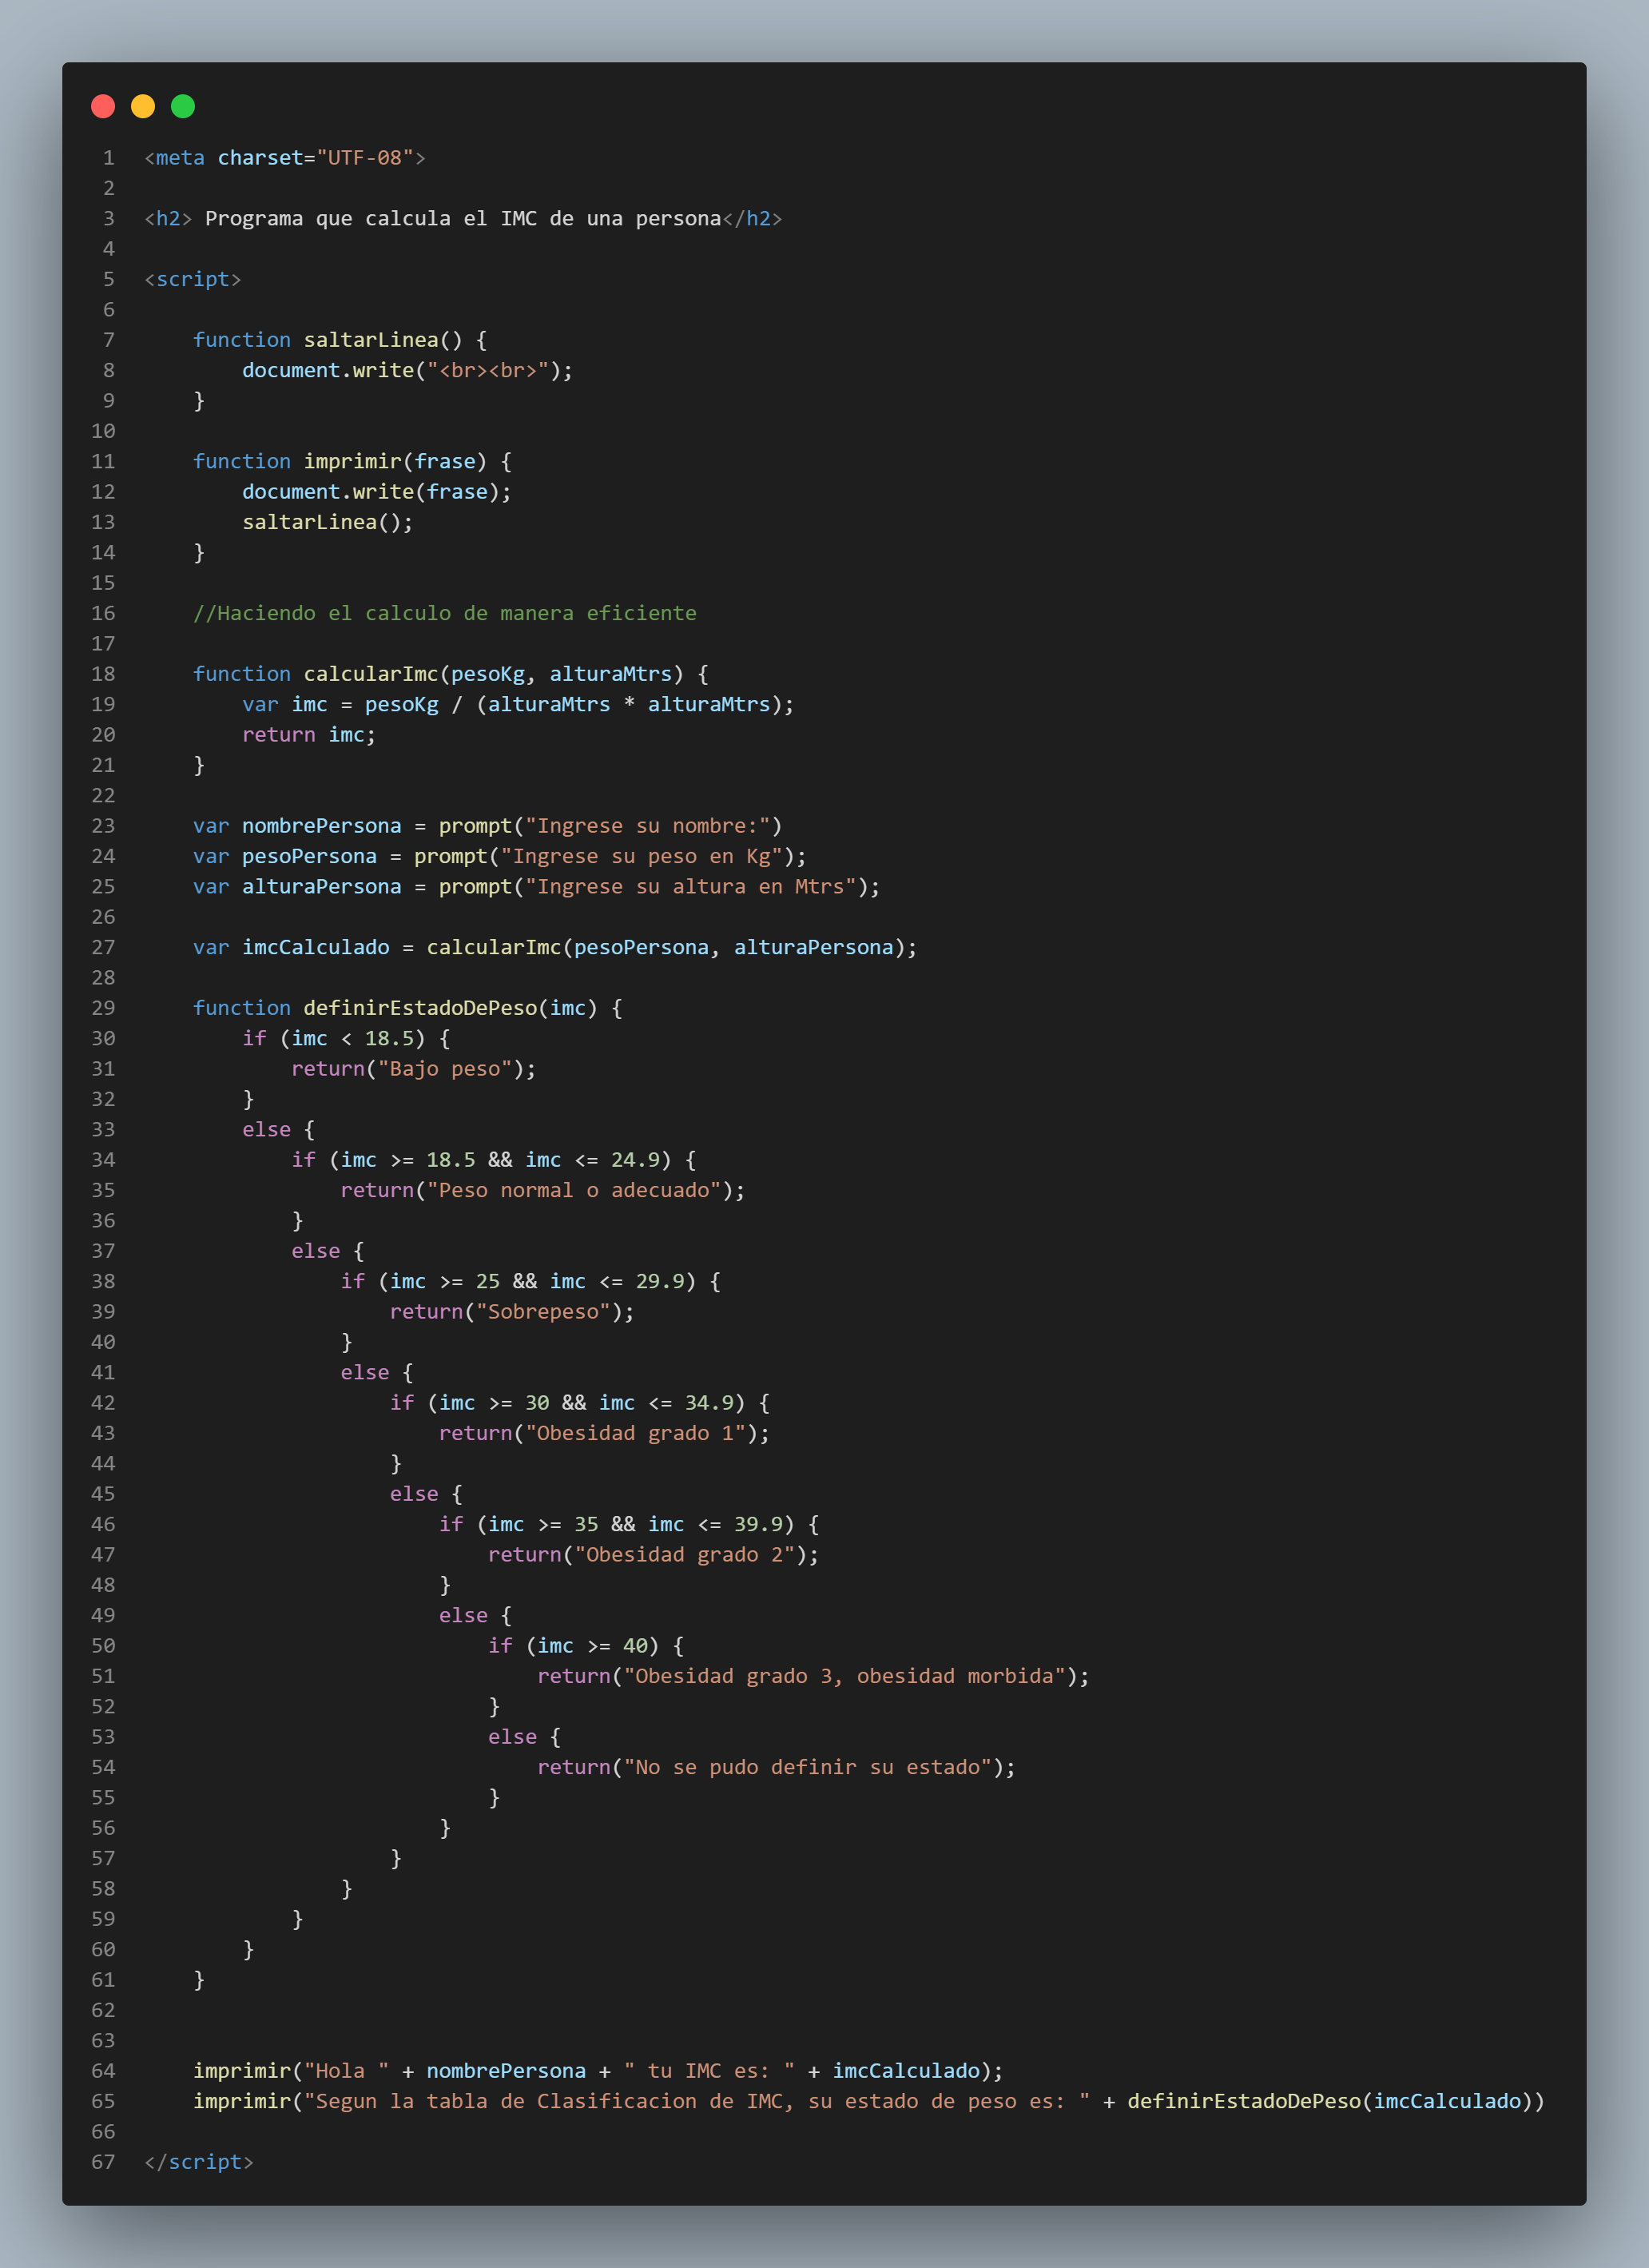The width and height of the screenshot is (1649, 2268).
Task: Click the 'var pesoPersona' prompt line
Action: pos(500,856)
